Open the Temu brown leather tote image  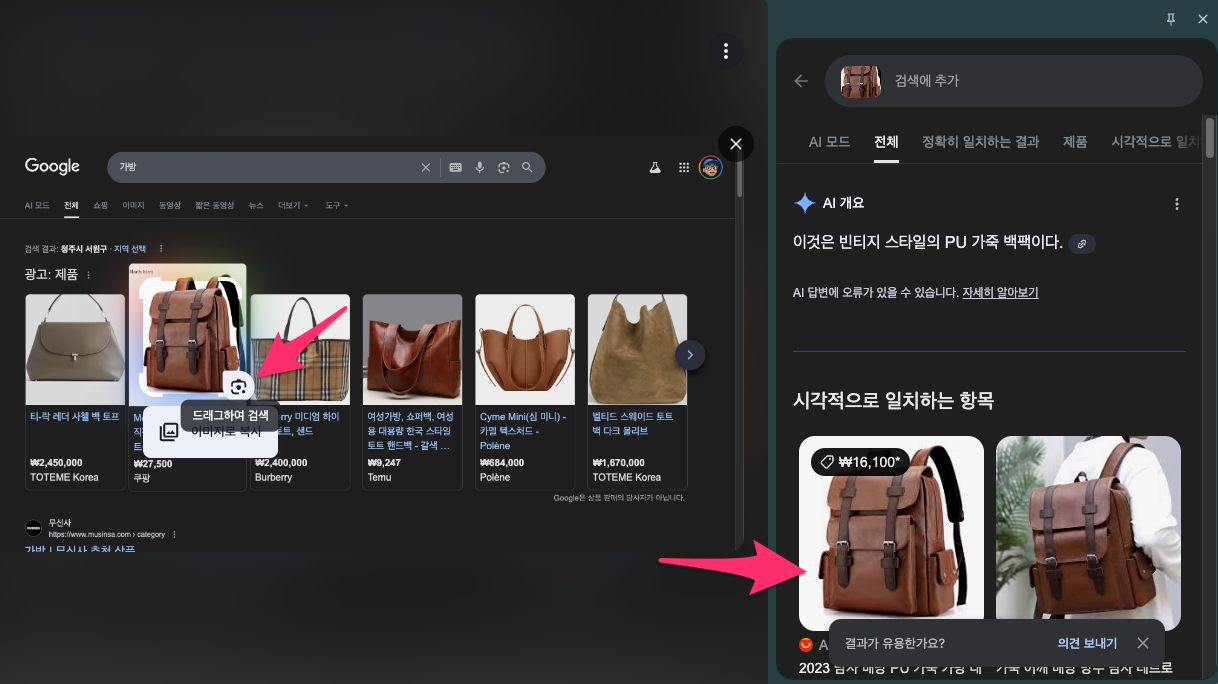pos(412,349)
